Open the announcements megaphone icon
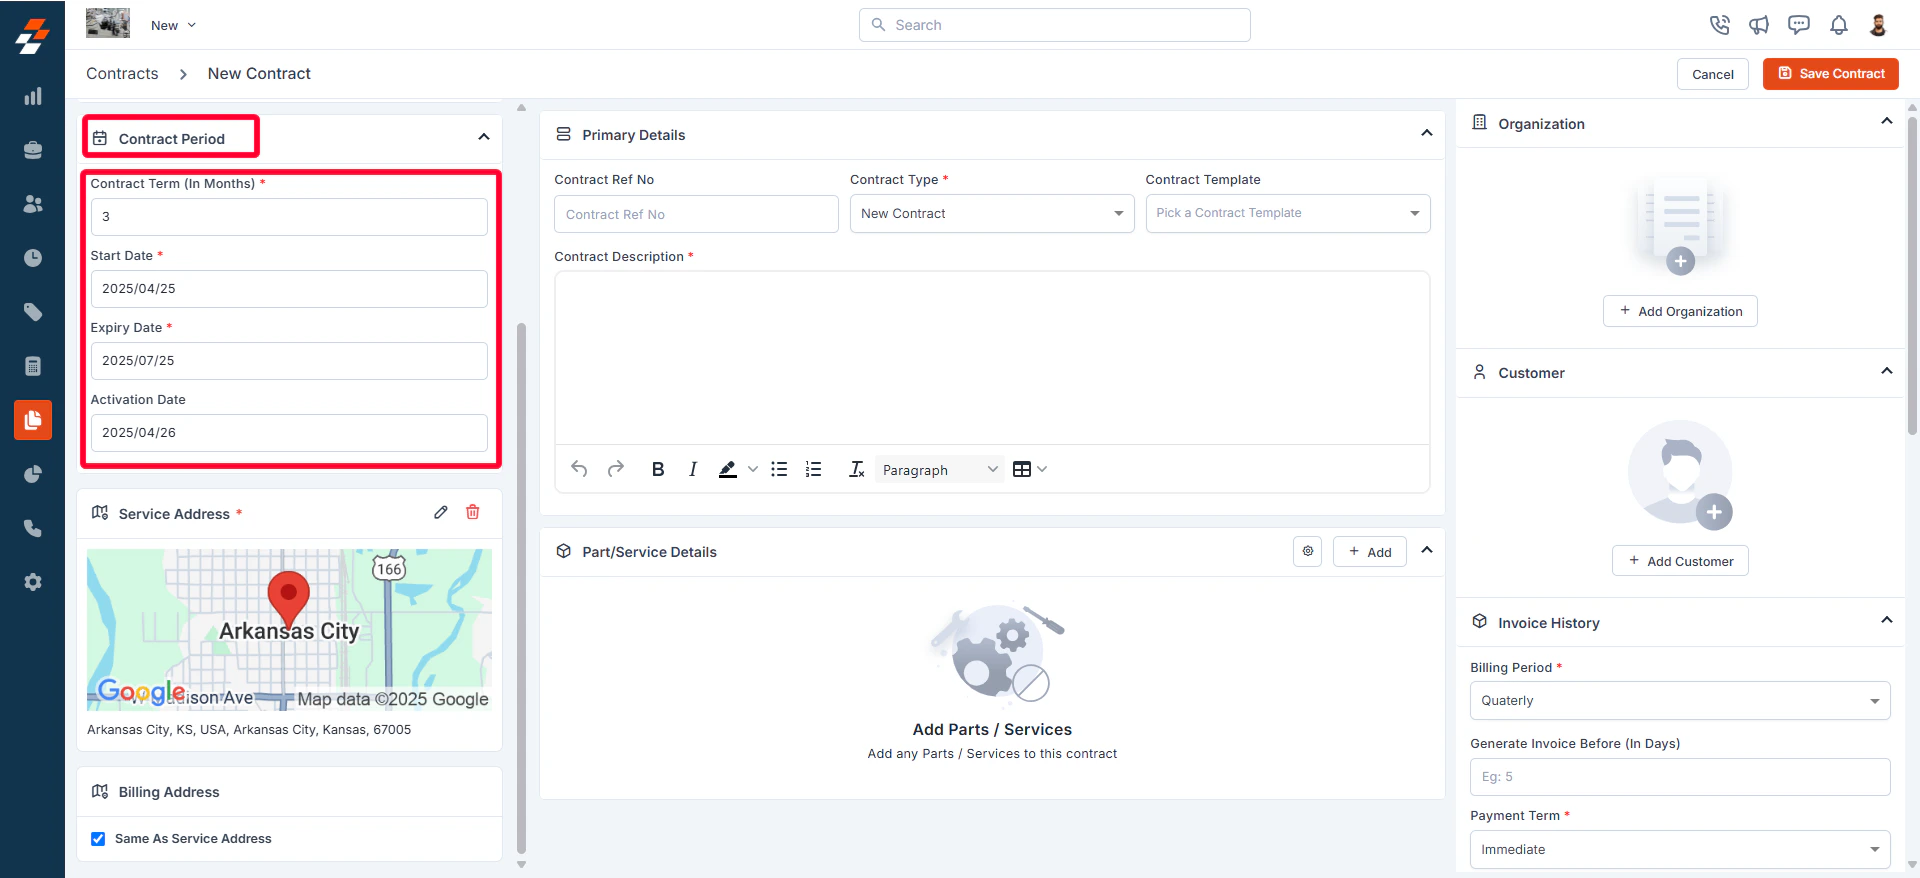Image resolution: width=1920 pixels, height=878 pixels. point(1759,25)
